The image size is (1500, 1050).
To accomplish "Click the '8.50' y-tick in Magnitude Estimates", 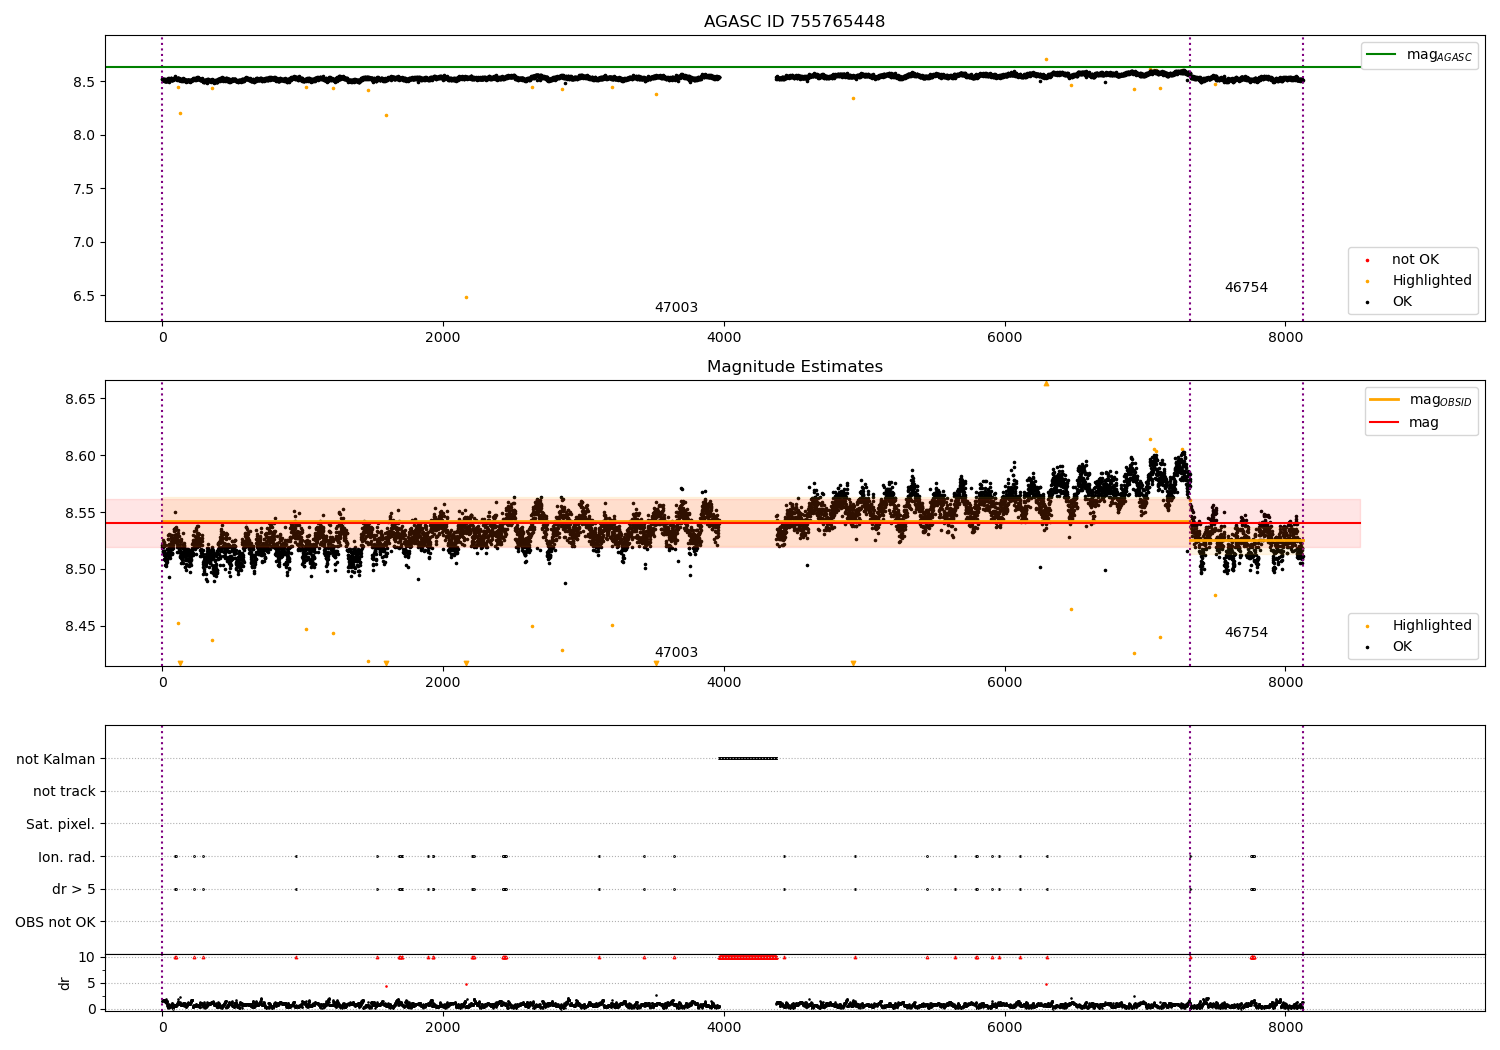I will pos(80,570).
